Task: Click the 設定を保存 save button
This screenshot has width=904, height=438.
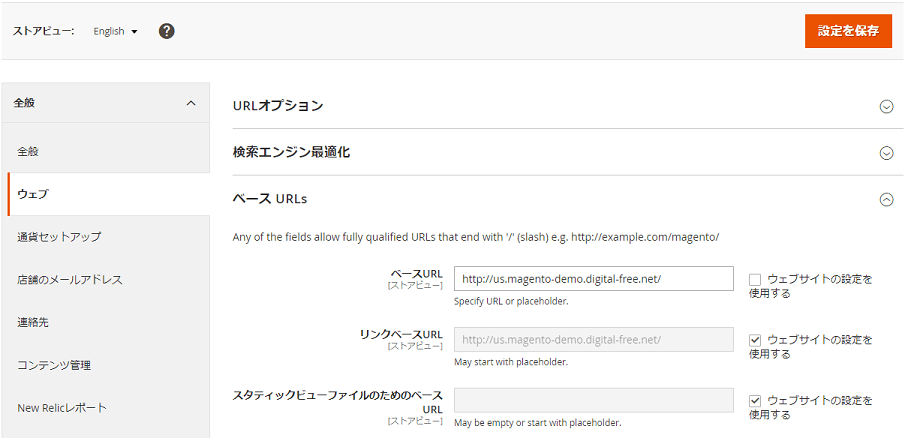Action: pos(847,31)
